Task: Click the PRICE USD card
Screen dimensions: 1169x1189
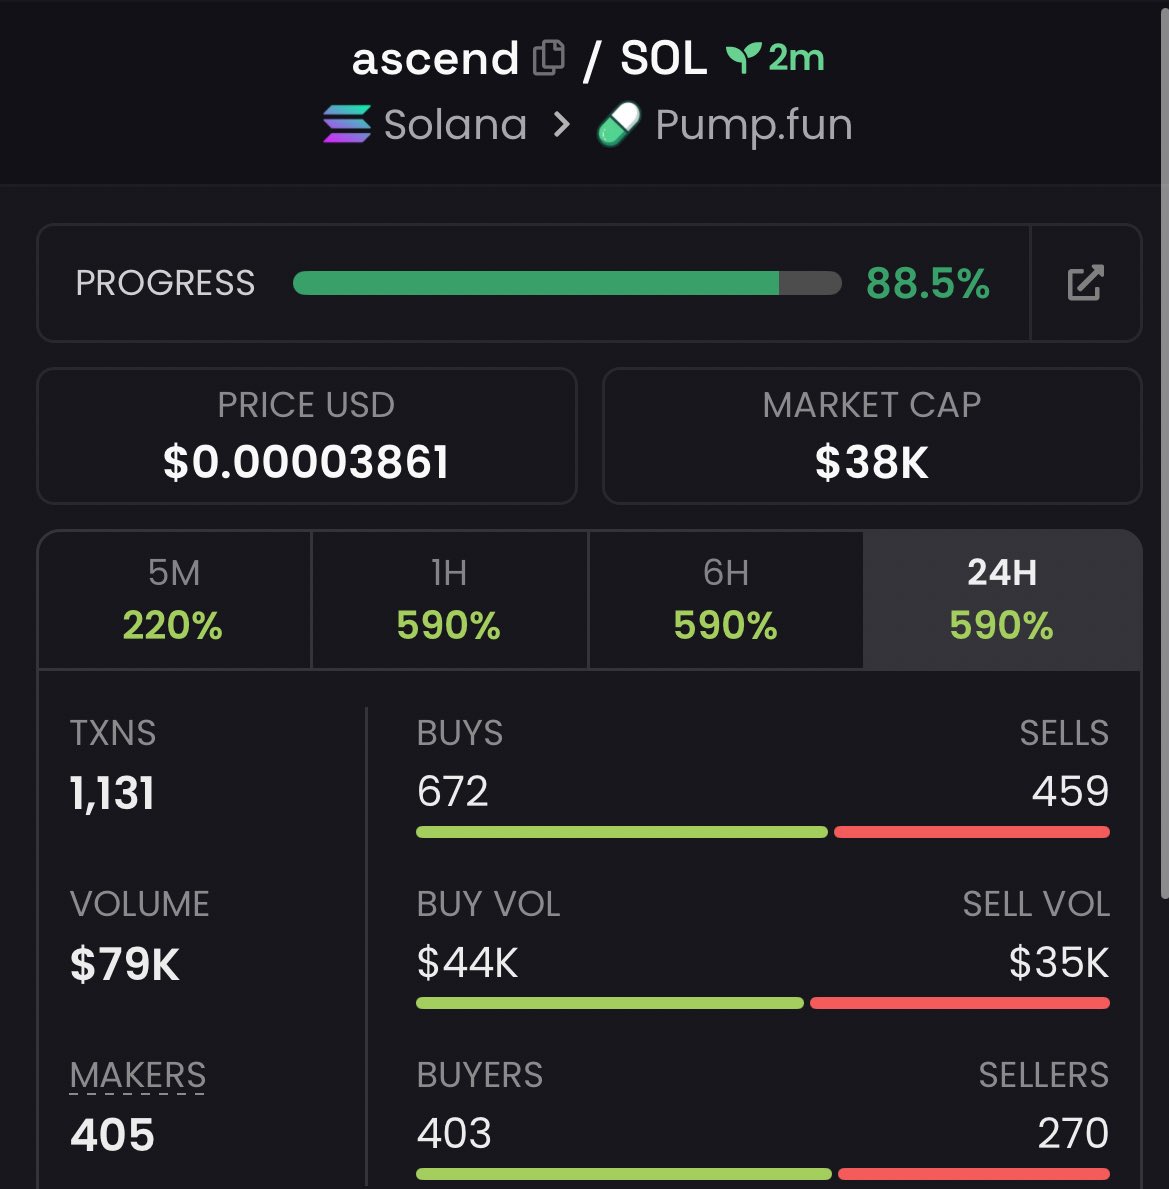Action: [x=307, y=436]
